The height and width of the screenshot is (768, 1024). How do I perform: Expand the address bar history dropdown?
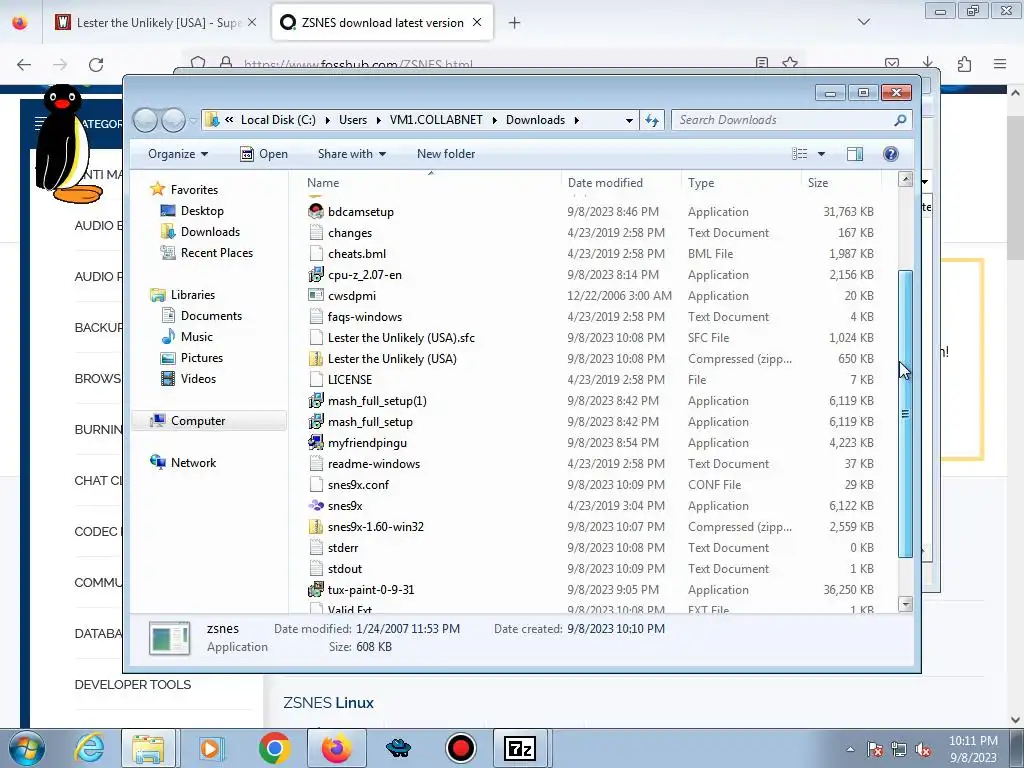(629, 120)
